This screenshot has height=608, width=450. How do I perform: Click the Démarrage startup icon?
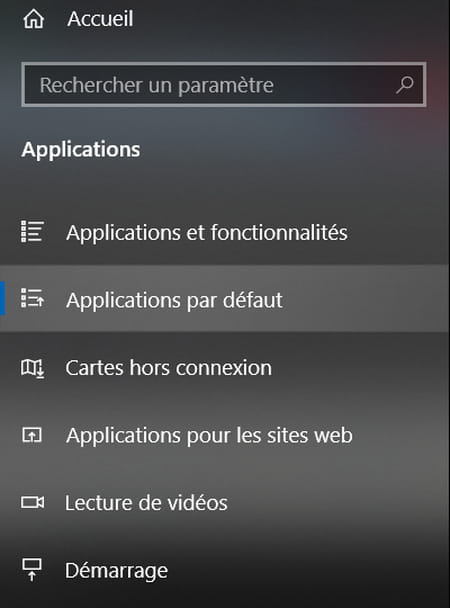[32, 570]
